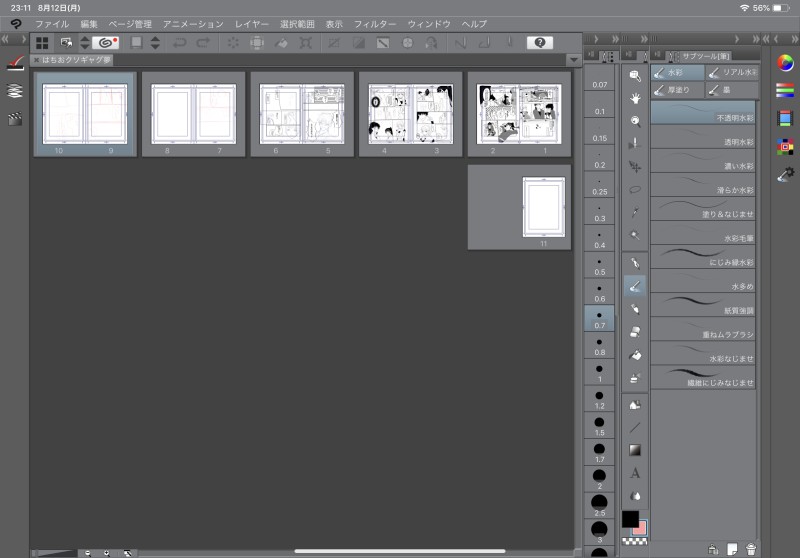Select the straight line figure tool
This screenshot has width=800, height=558.
[x=635, y=427]
